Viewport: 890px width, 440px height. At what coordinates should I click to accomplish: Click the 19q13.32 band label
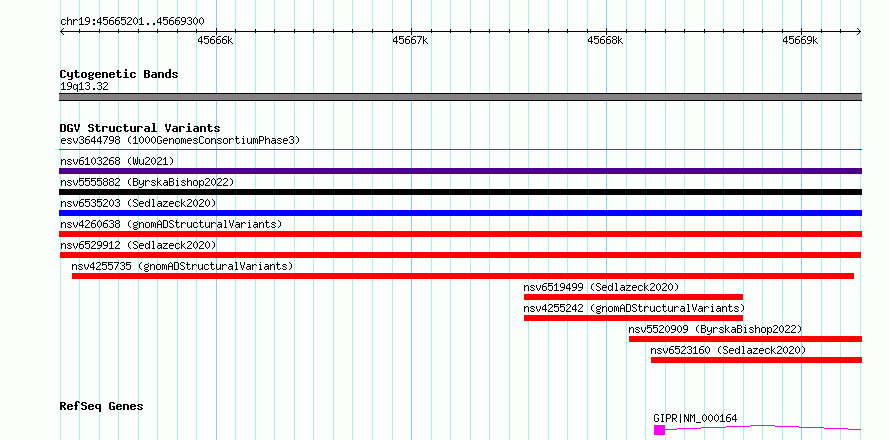pos(84,87)
